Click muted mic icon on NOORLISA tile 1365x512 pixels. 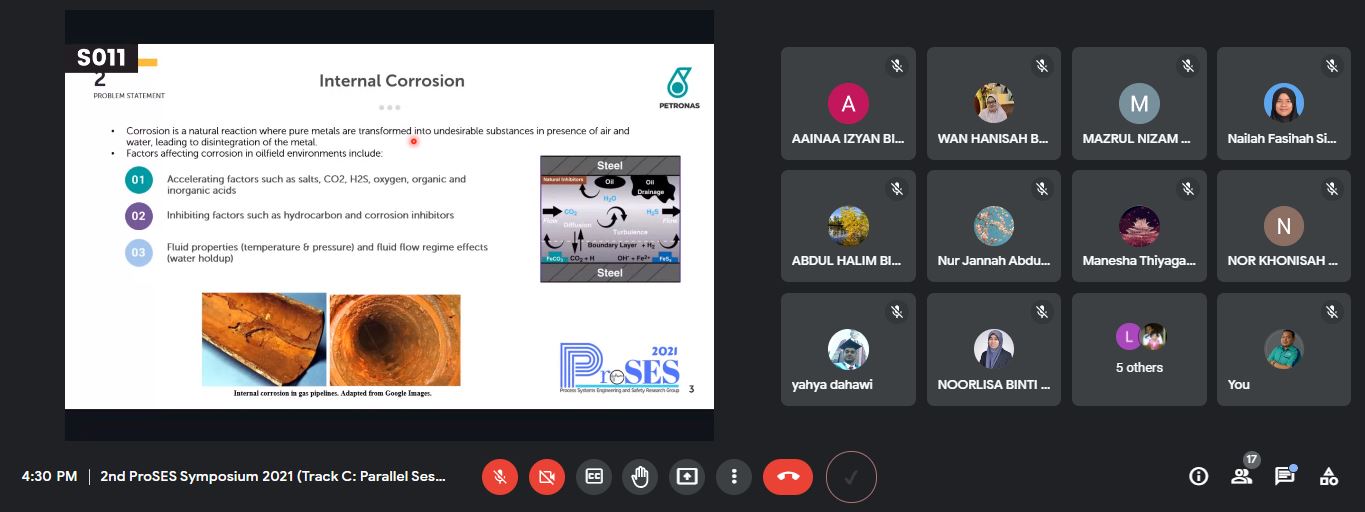[1042, 312]
